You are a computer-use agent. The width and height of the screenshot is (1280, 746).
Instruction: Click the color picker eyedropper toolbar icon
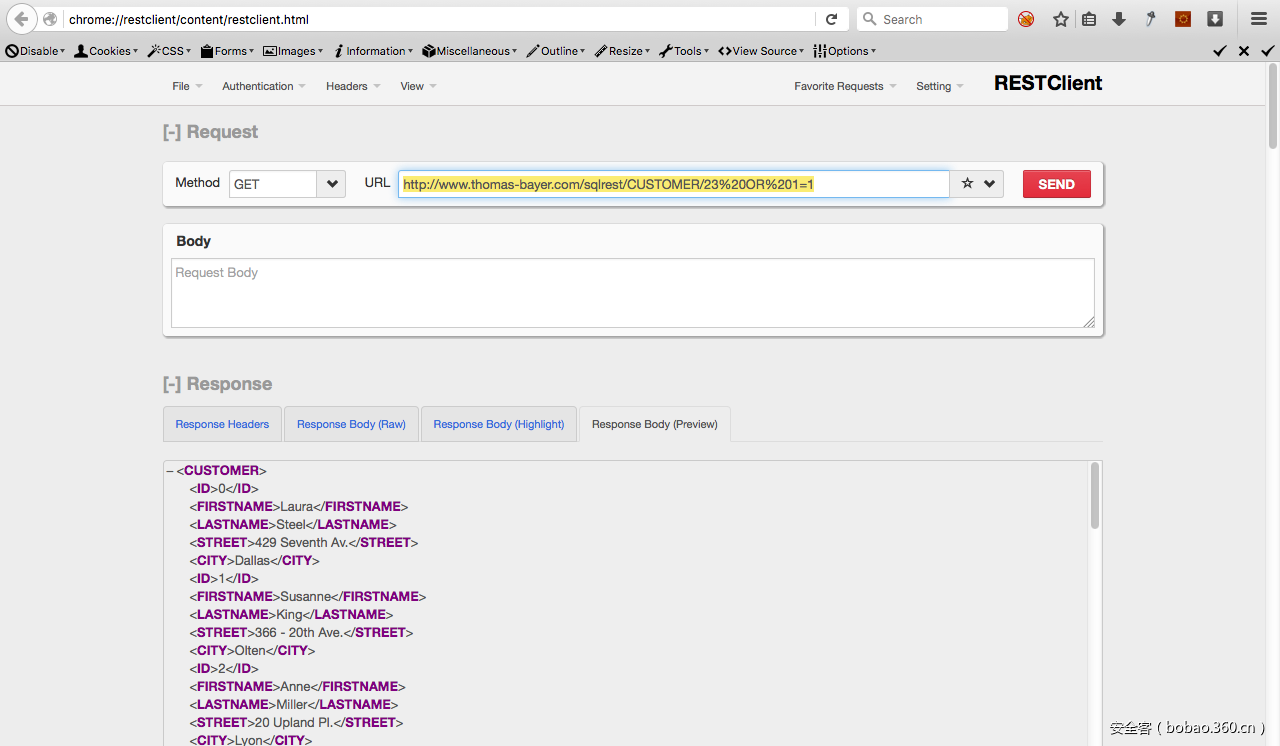point(1150,19)
